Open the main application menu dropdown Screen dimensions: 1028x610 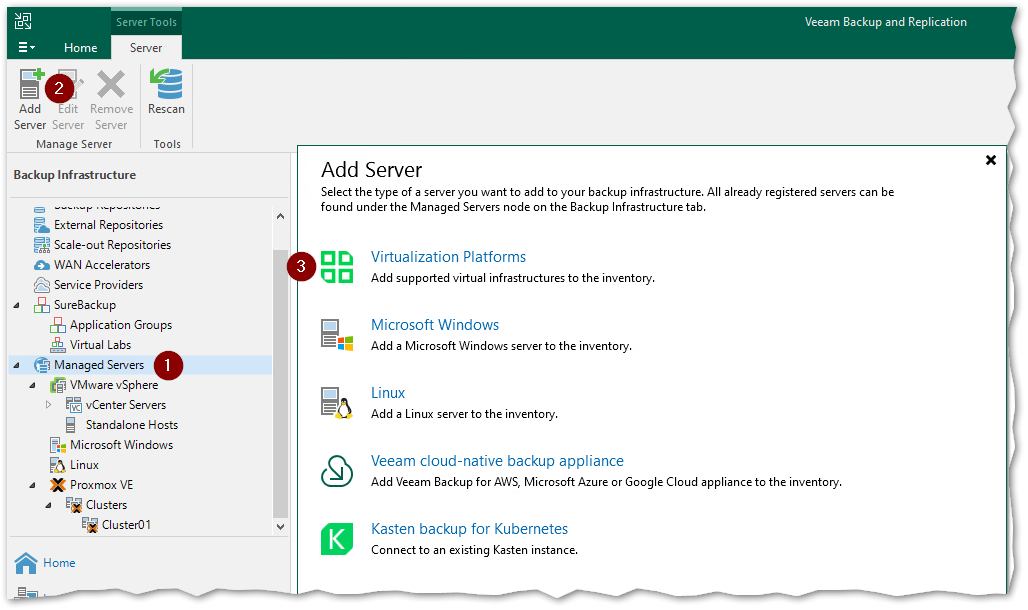27,47
